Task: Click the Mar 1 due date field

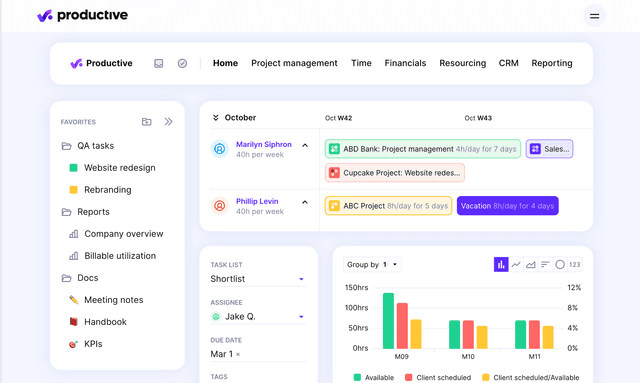Action: [258, 354]
